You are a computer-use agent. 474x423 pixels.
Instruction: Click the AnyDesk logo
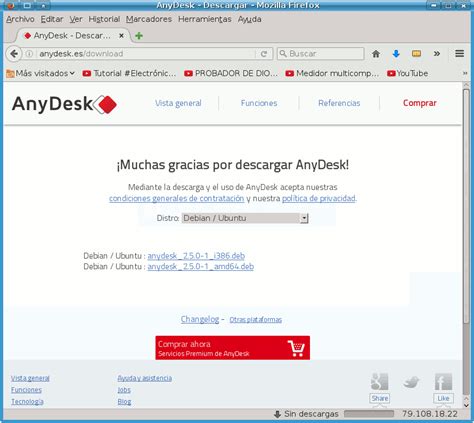click(x=64, y=104)
